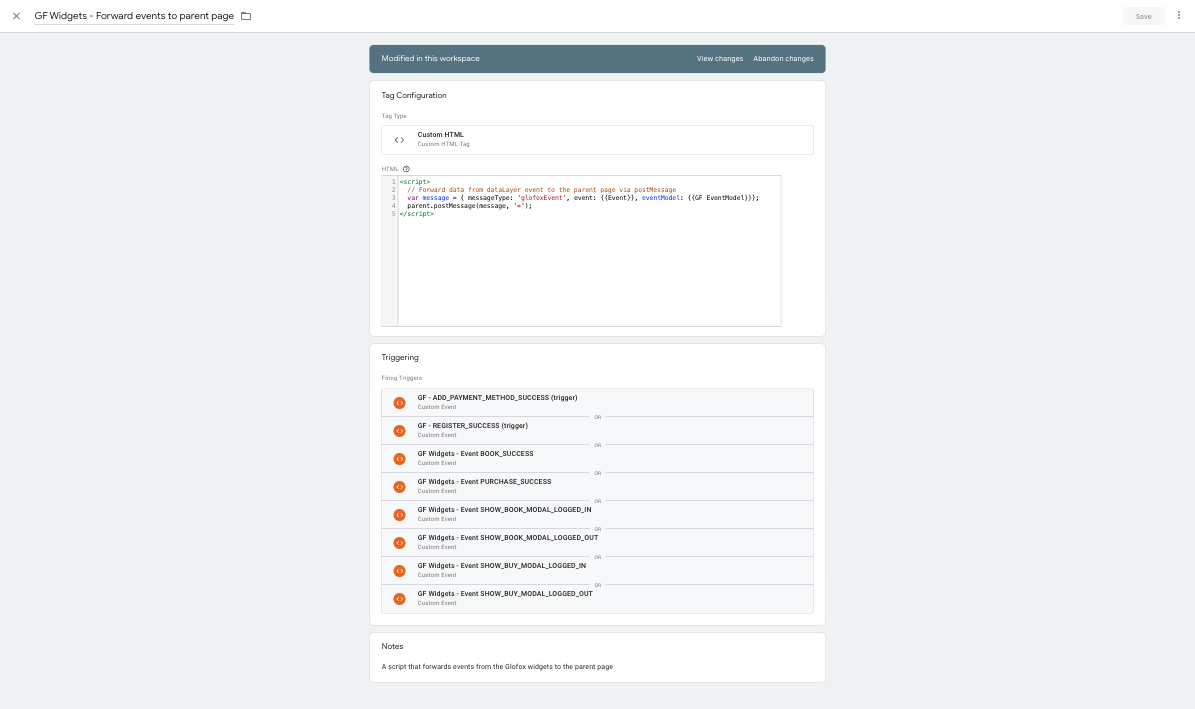Screen dimensions: 1195x709
Task: Click the HTML help question mark icon
Action: tap(406, 169)
